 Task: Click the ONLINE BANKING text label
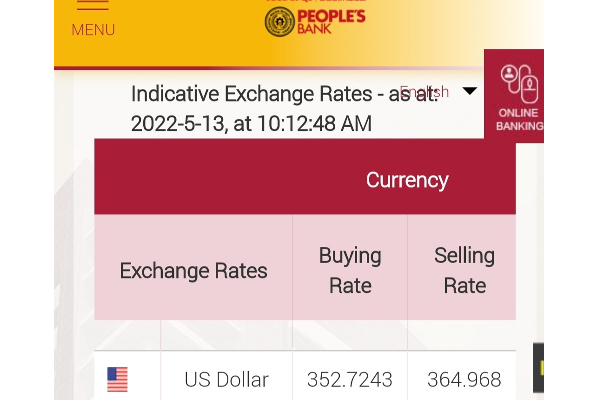pyautogui.click(x=520, y=120)
